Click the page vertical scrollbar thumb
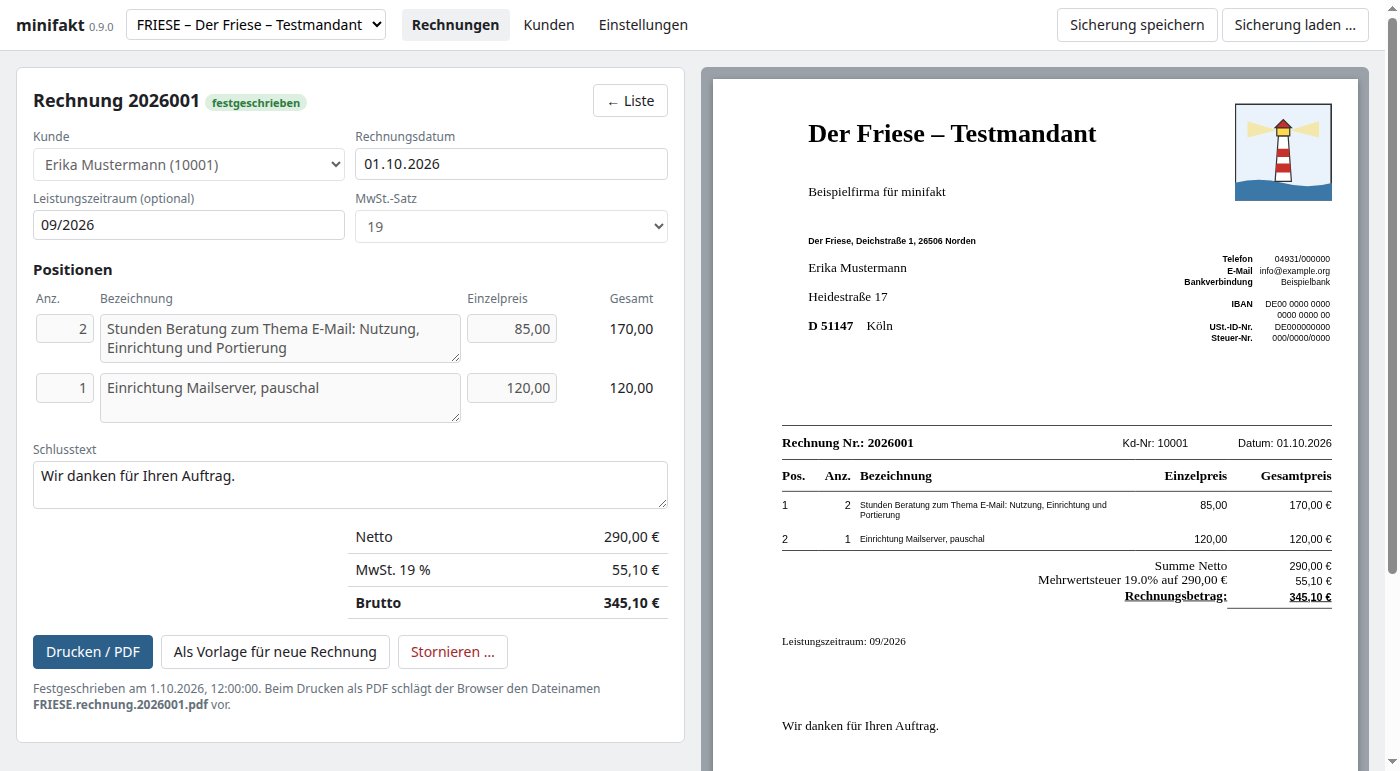 click(x=1392, y=296)
